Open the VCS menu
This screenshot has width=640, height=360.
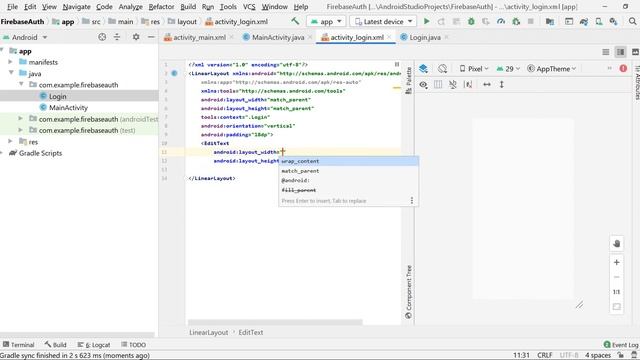point(249,7)
